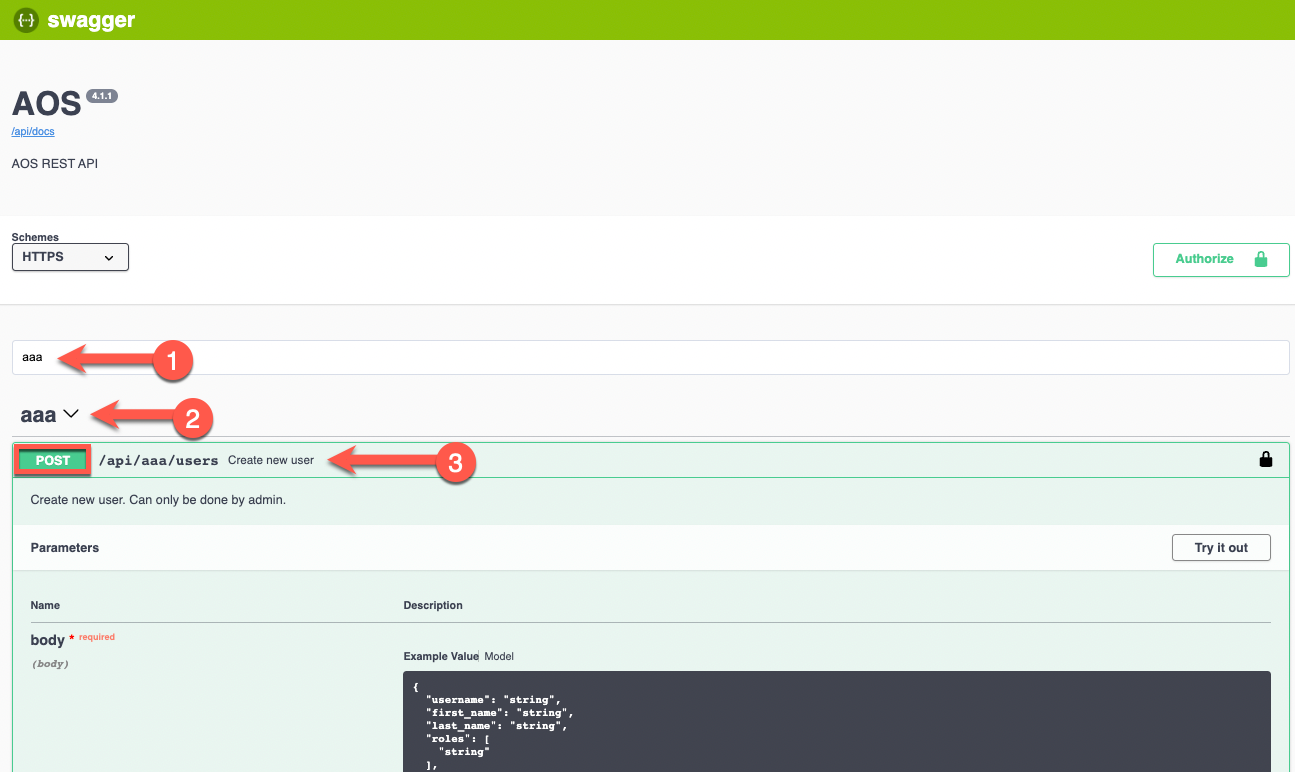Click the body parameter name in Parameters list
This screenshot has height=772, width=1295.
click(47, 639)
